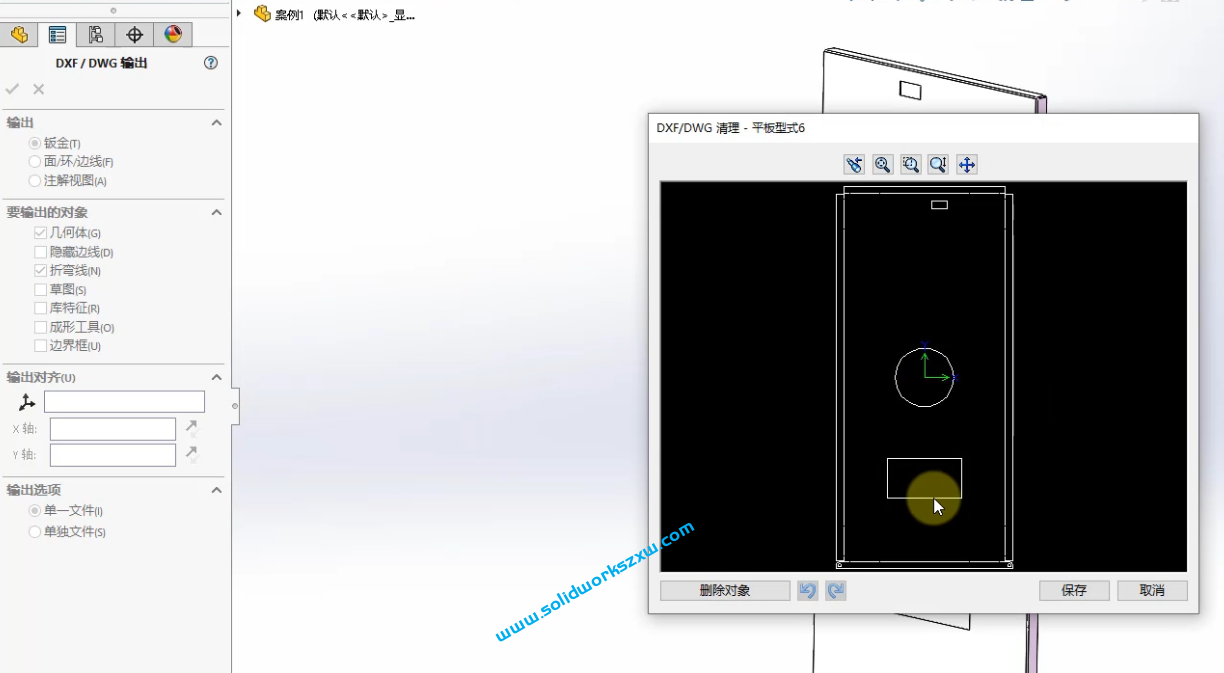Click the redo arrow in cleanup dialog
The height and width of the screenshot is (673, 1224).
835,590
